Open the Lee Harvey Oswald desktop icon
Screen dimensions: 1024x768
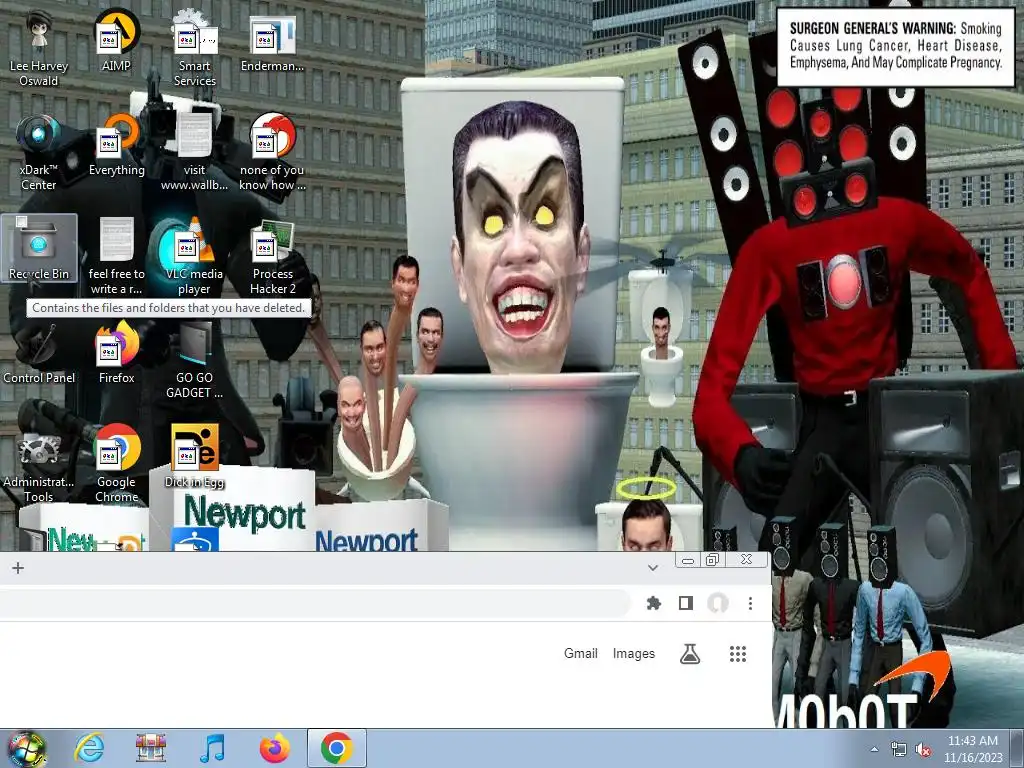pos(39,49)
